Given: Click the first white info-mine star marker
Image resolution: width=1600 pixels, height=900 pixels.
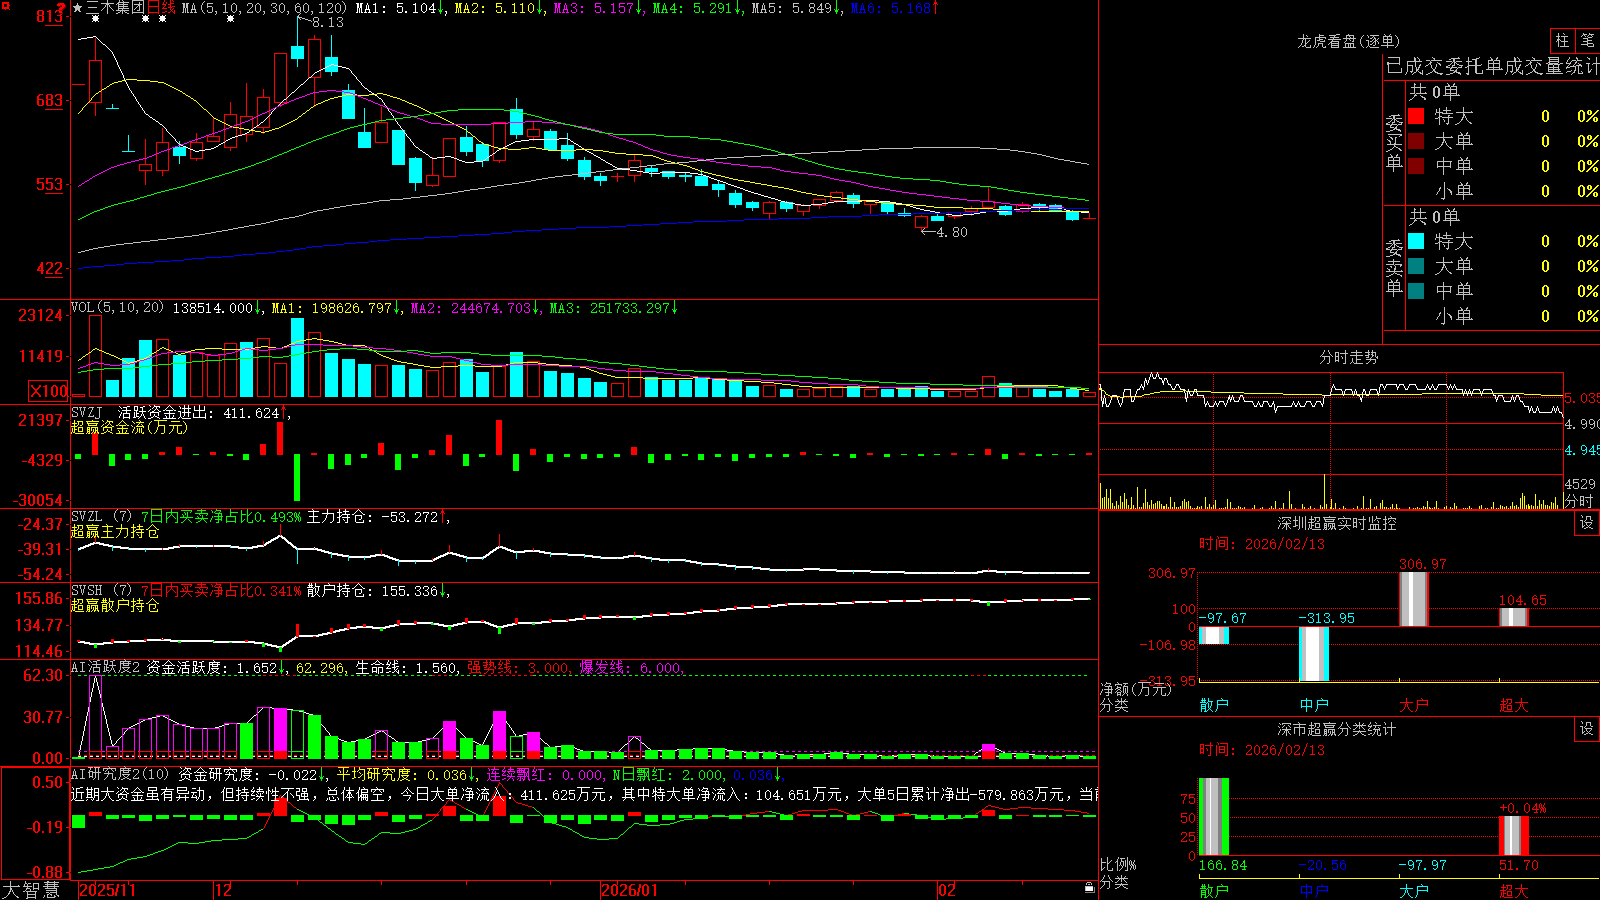Looking at the screenshot, I should pyautogui.click(x=94, y=19).
